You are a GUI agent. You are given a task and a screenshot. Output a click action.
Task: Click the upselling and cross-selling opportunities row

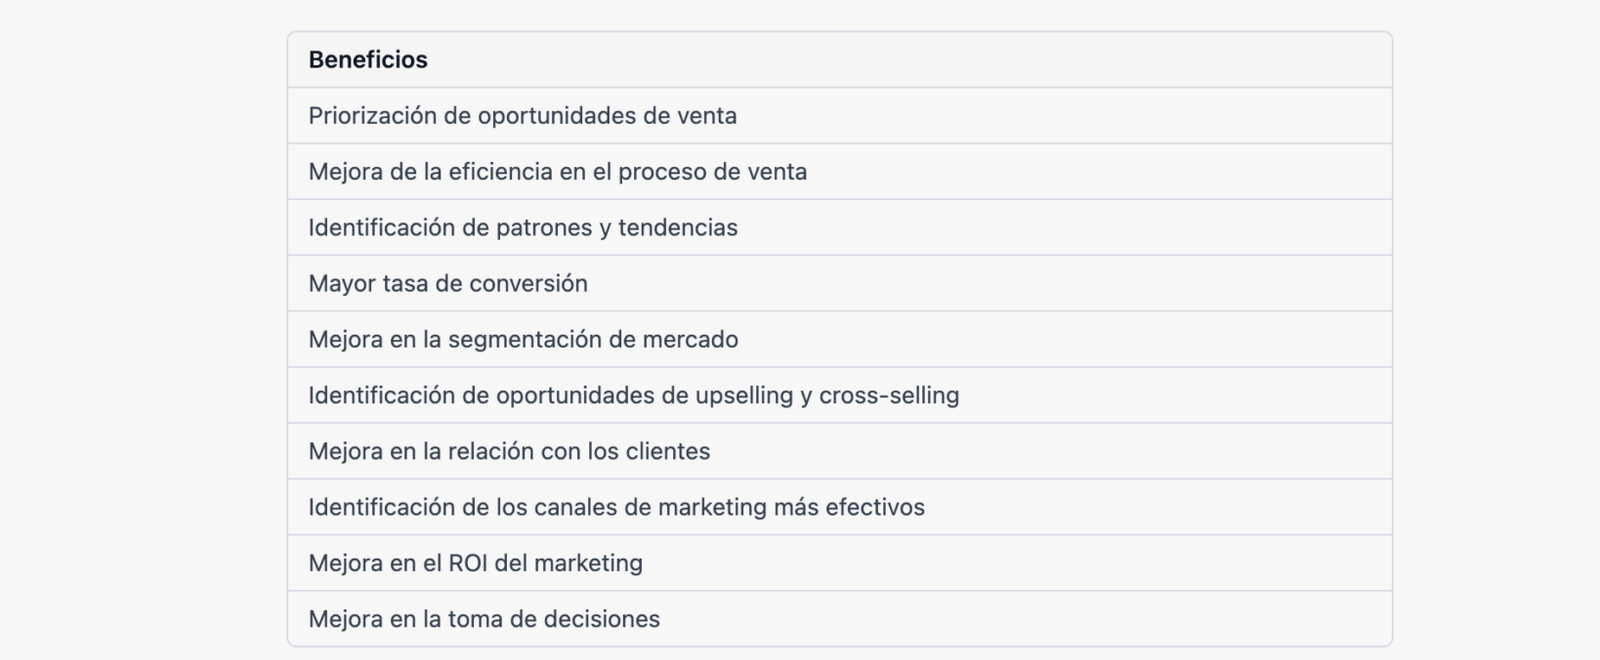(x=633, y=396)
